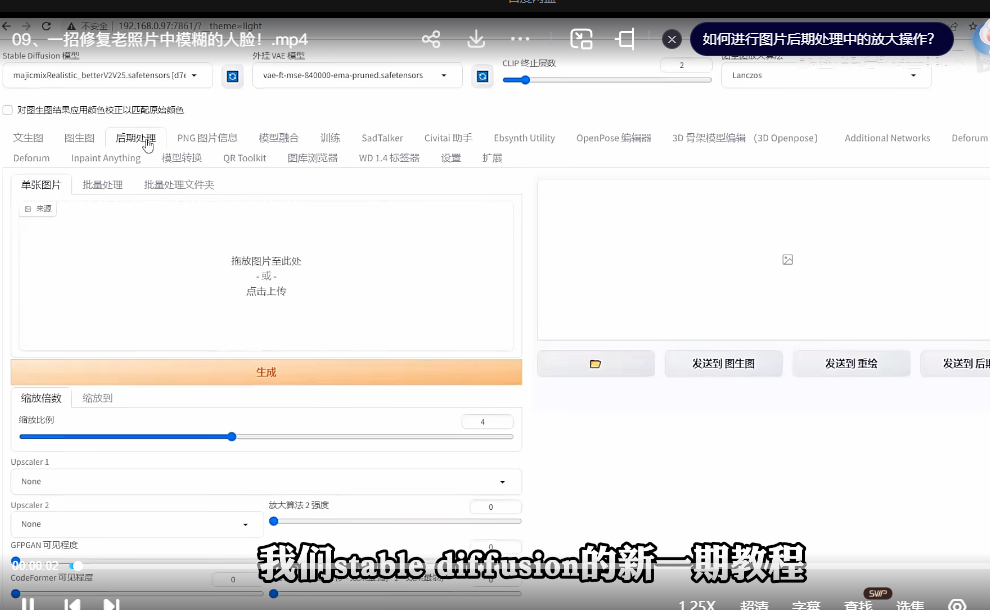Viewport: 990px width, 610px height.
Task: Skip to the previous video
Action: (71, 604)
